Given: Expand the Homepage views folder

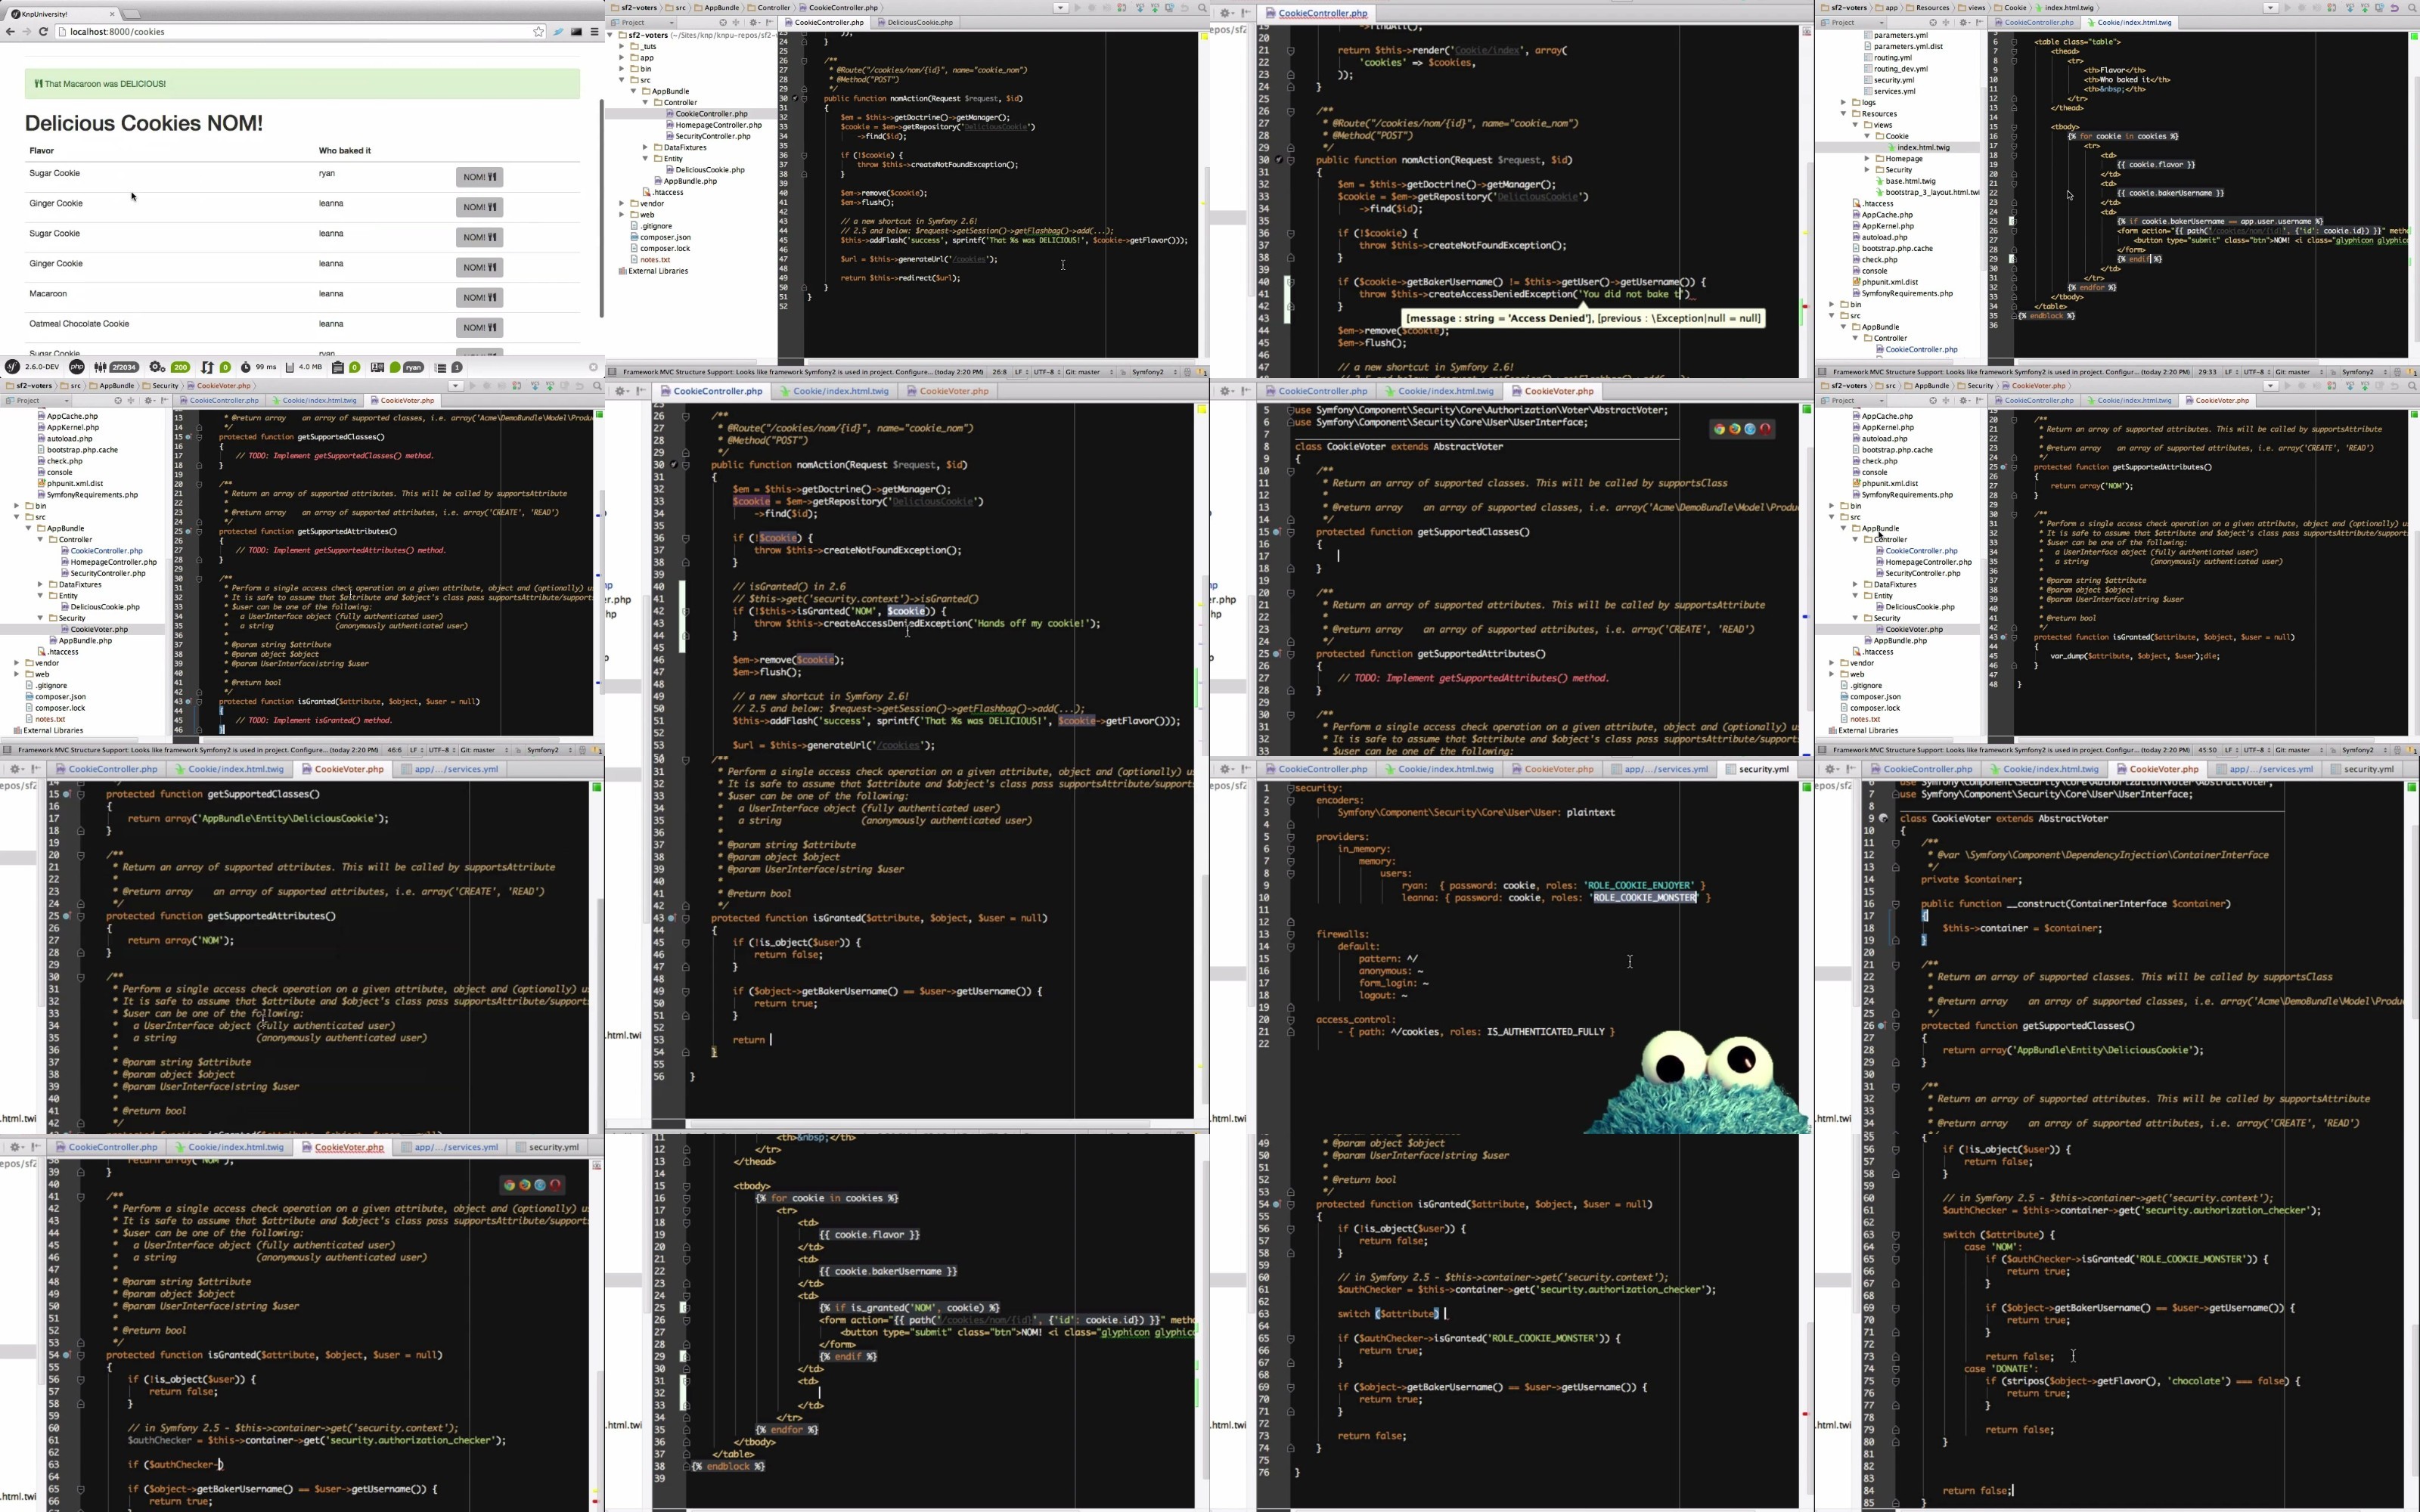Looking at the screenshot, I should 1867,158.
